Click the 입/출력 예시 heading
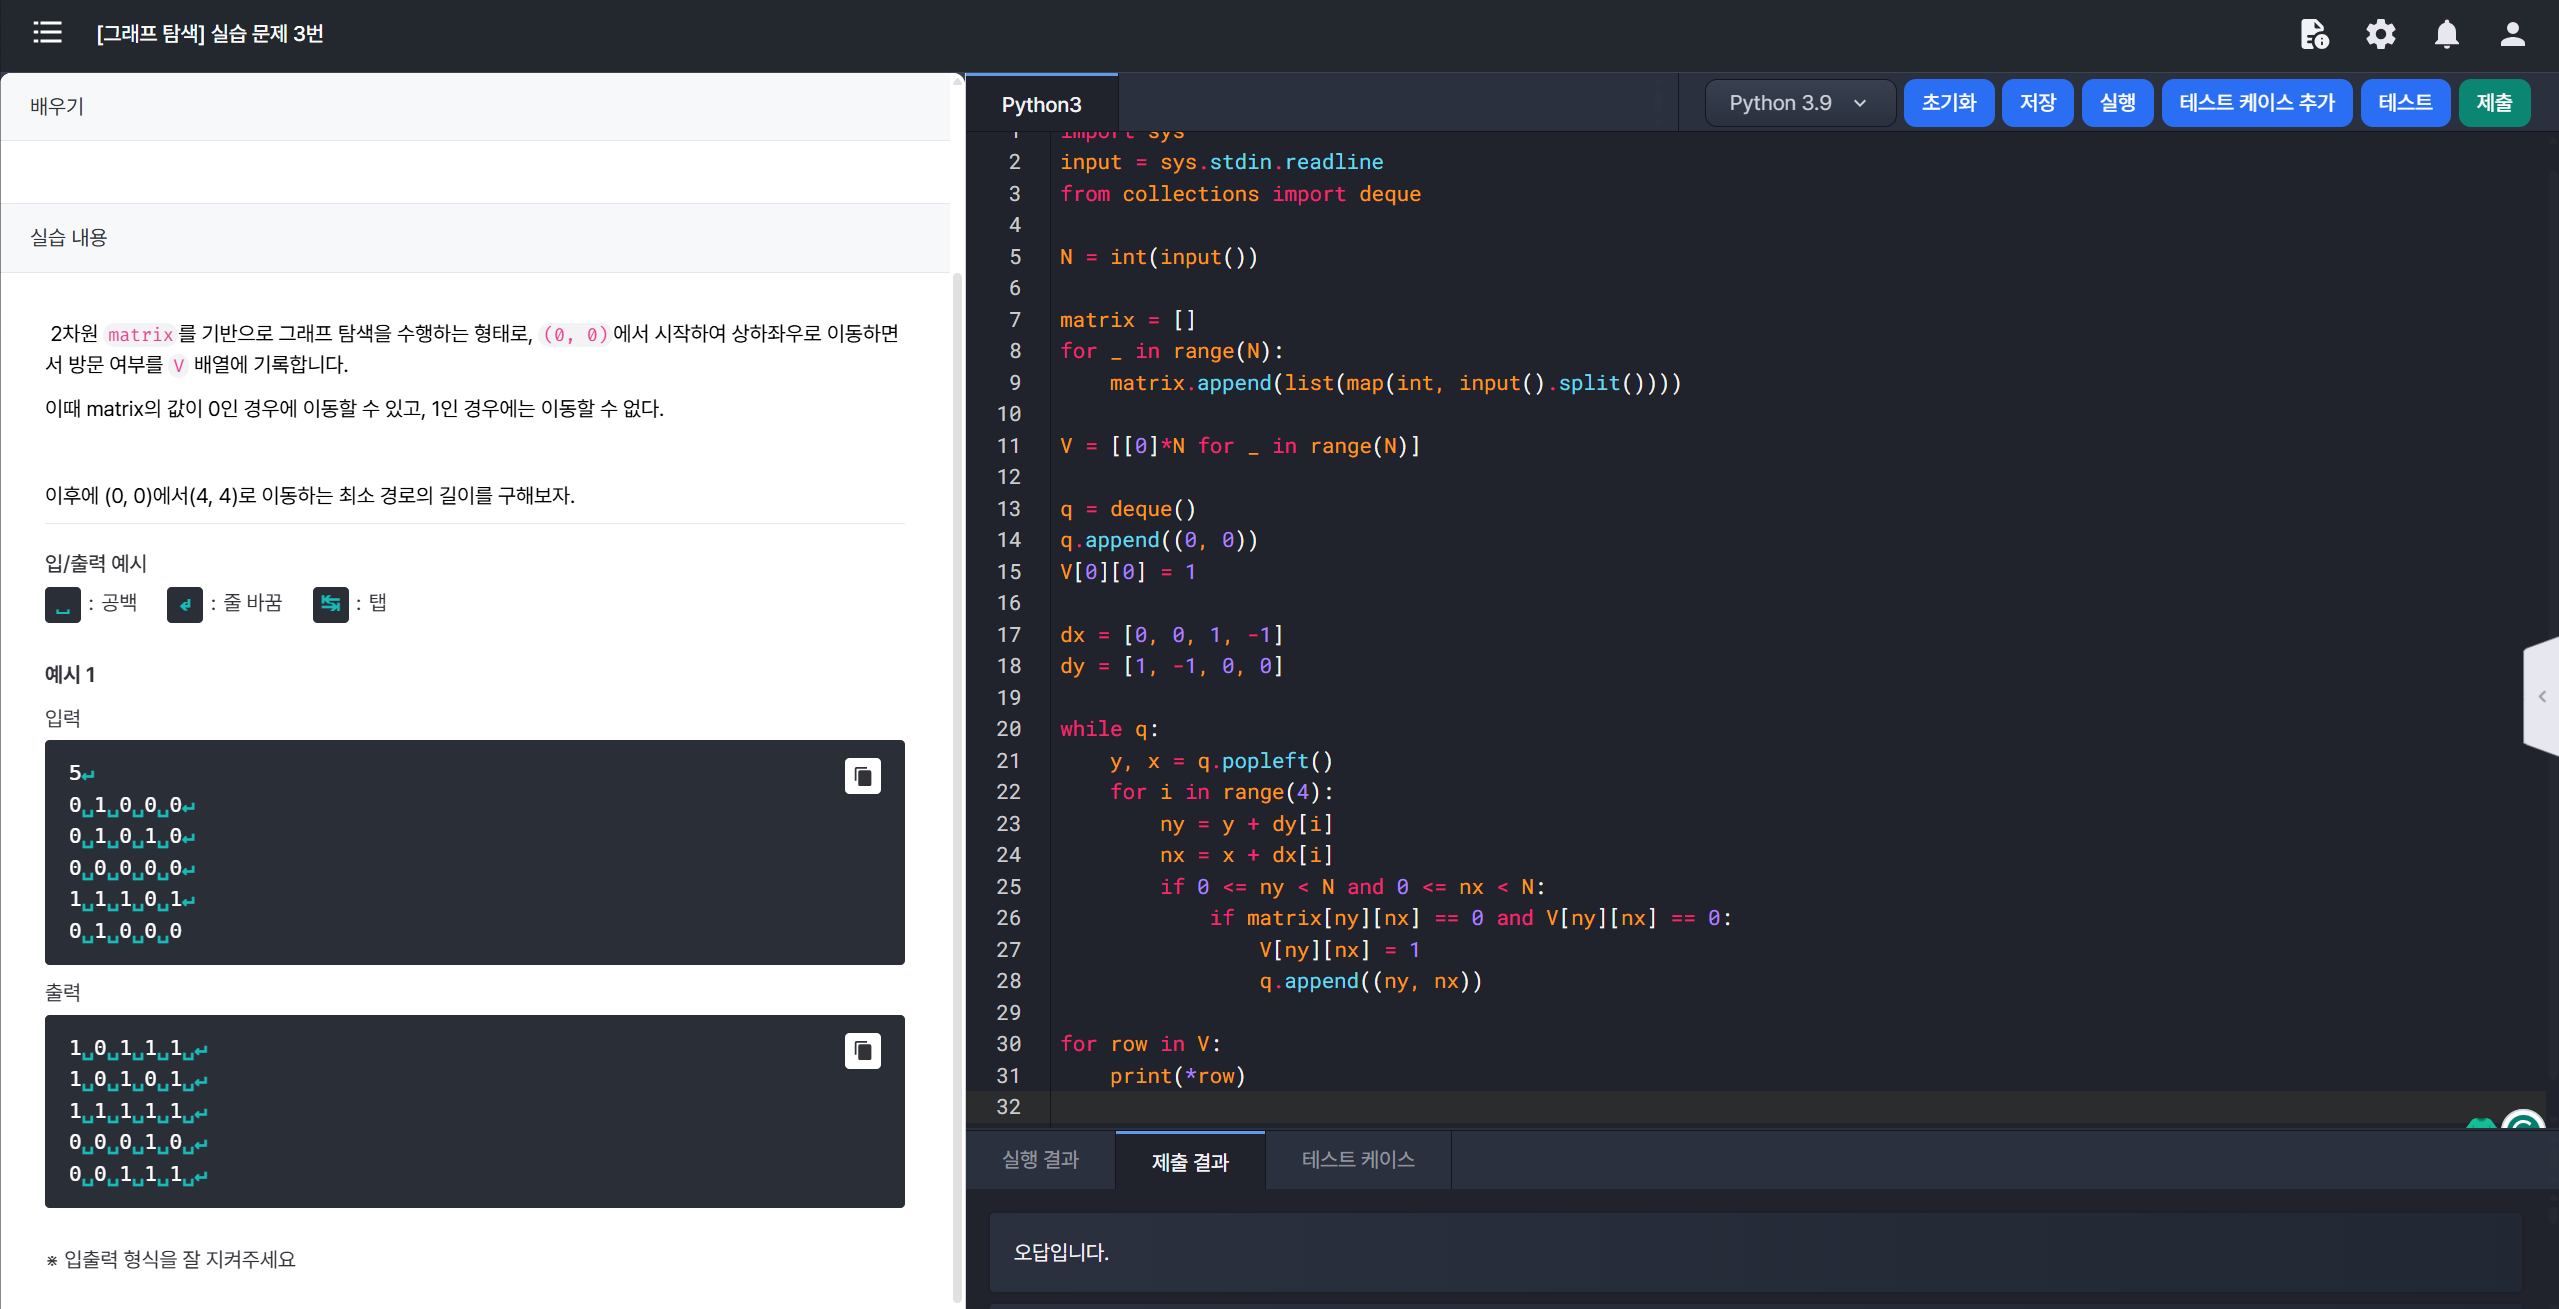Screen dimensions: 2559x1309 (96, 563)
